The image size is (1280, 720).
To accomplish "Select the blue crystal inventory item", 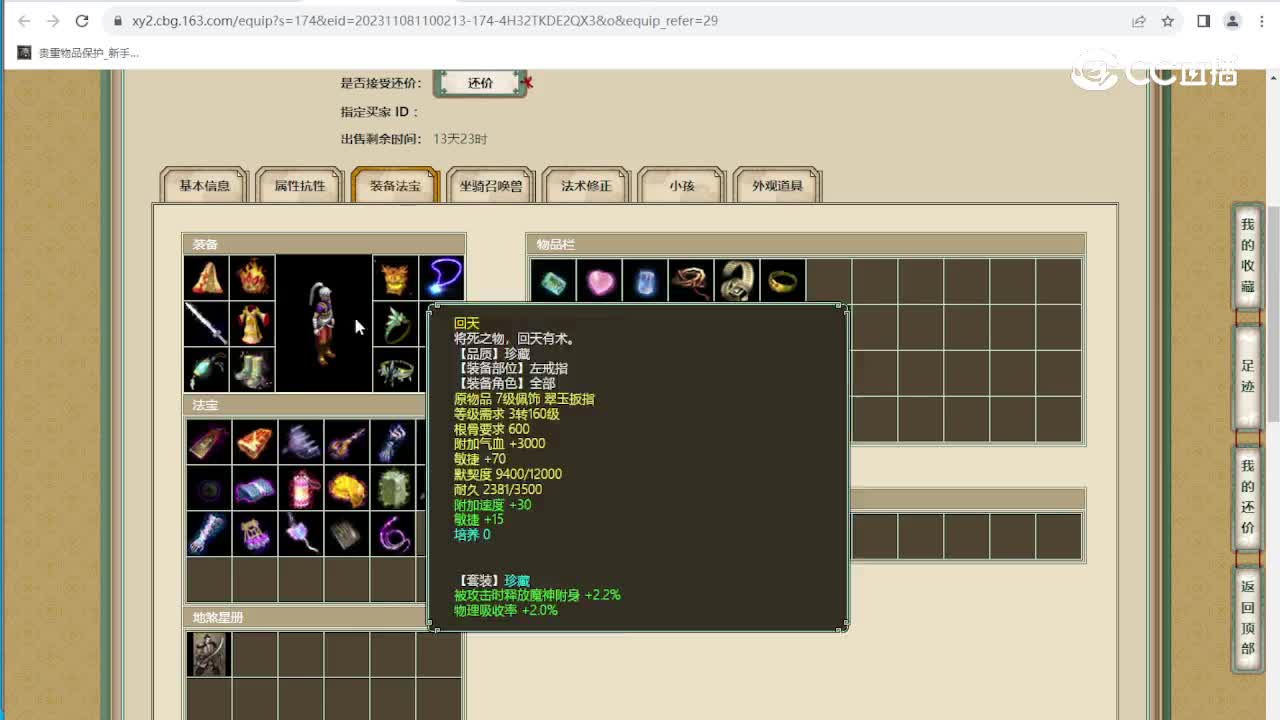I will click(645, 281).
